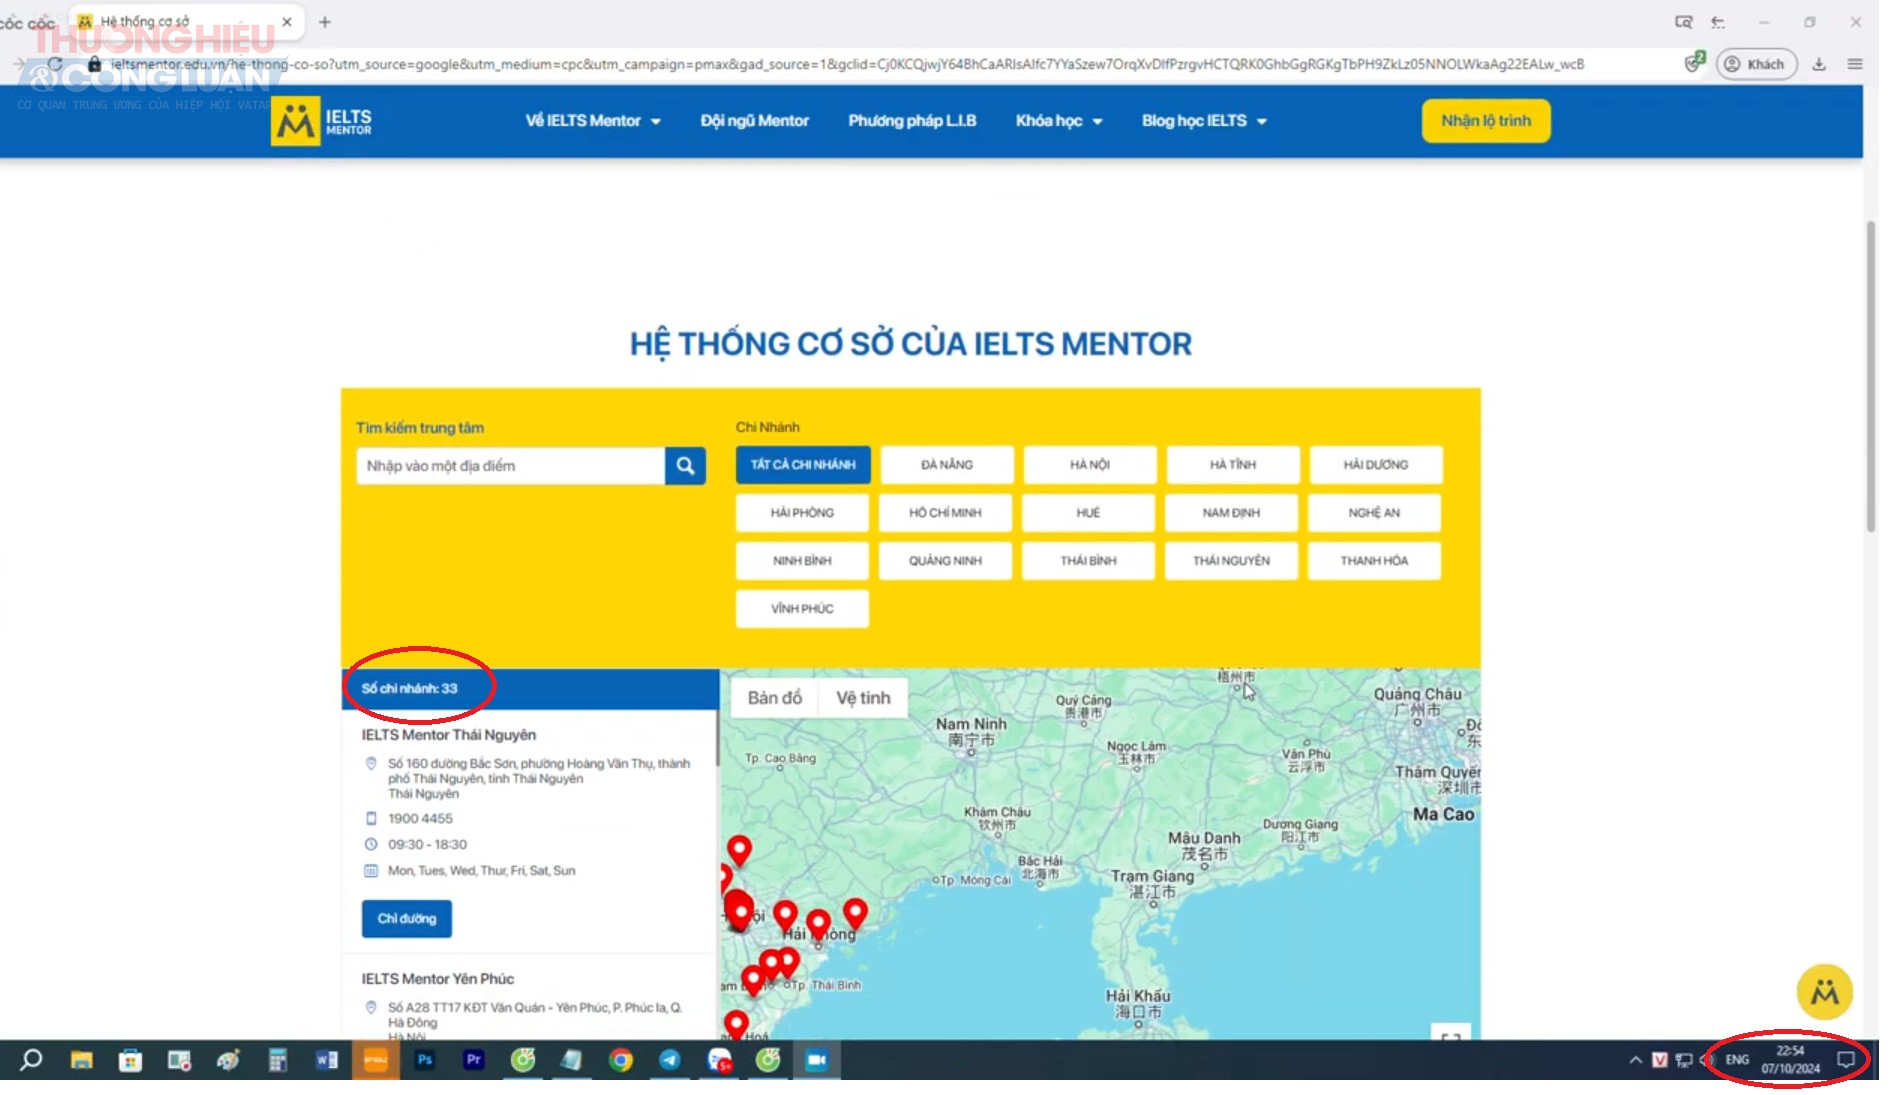Open Word from the taskbar
Viewport: 1903px width, 1095px height.
tap(327, 1060)
